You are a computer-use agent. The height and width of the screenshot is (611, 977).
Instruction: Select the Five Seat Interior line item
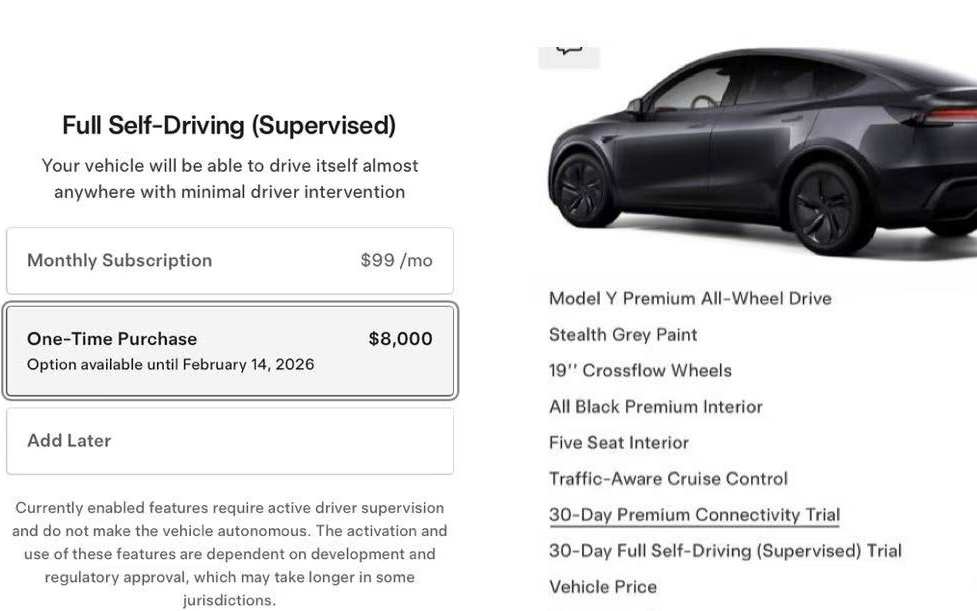coord(618,443)
